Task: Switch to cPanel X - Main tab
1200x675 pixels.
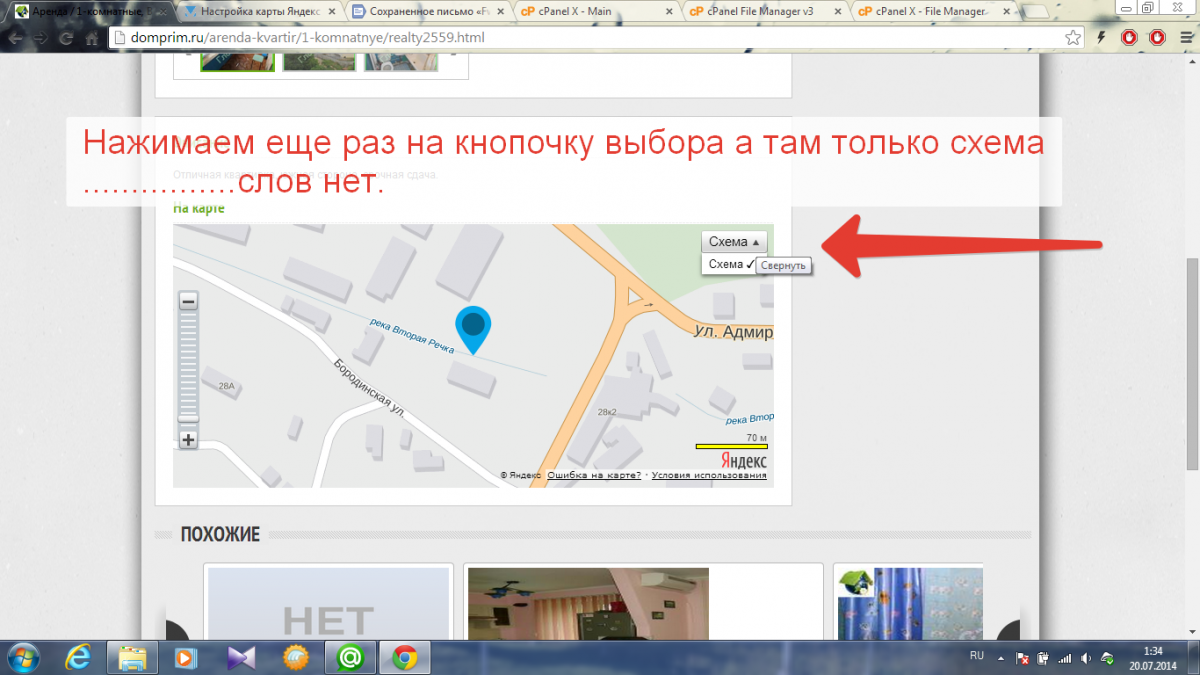Action: point(596,11)
